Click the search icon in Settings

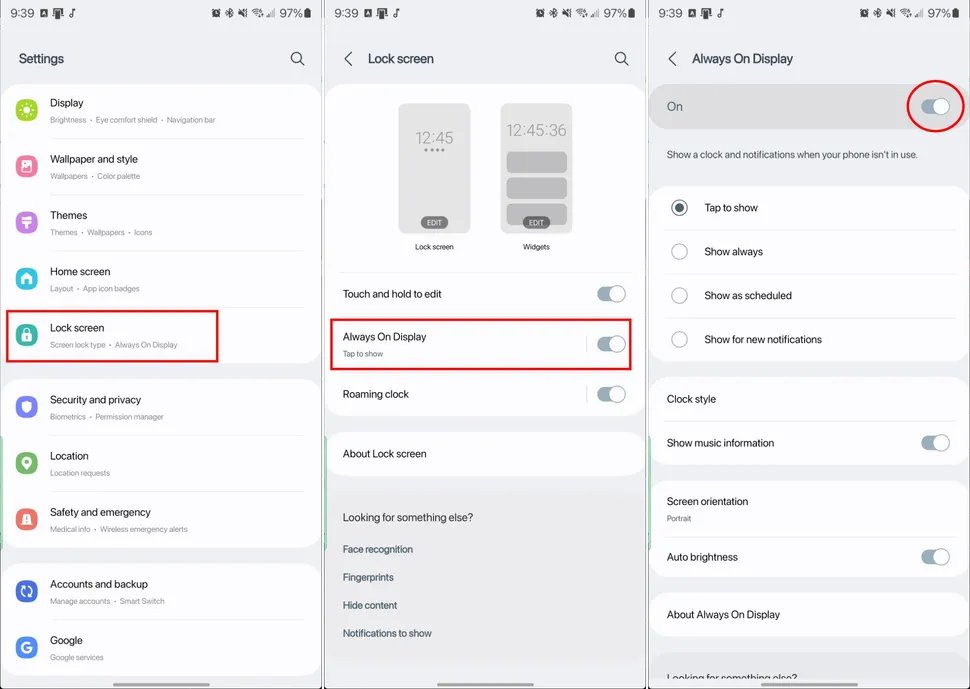(297, 59)
